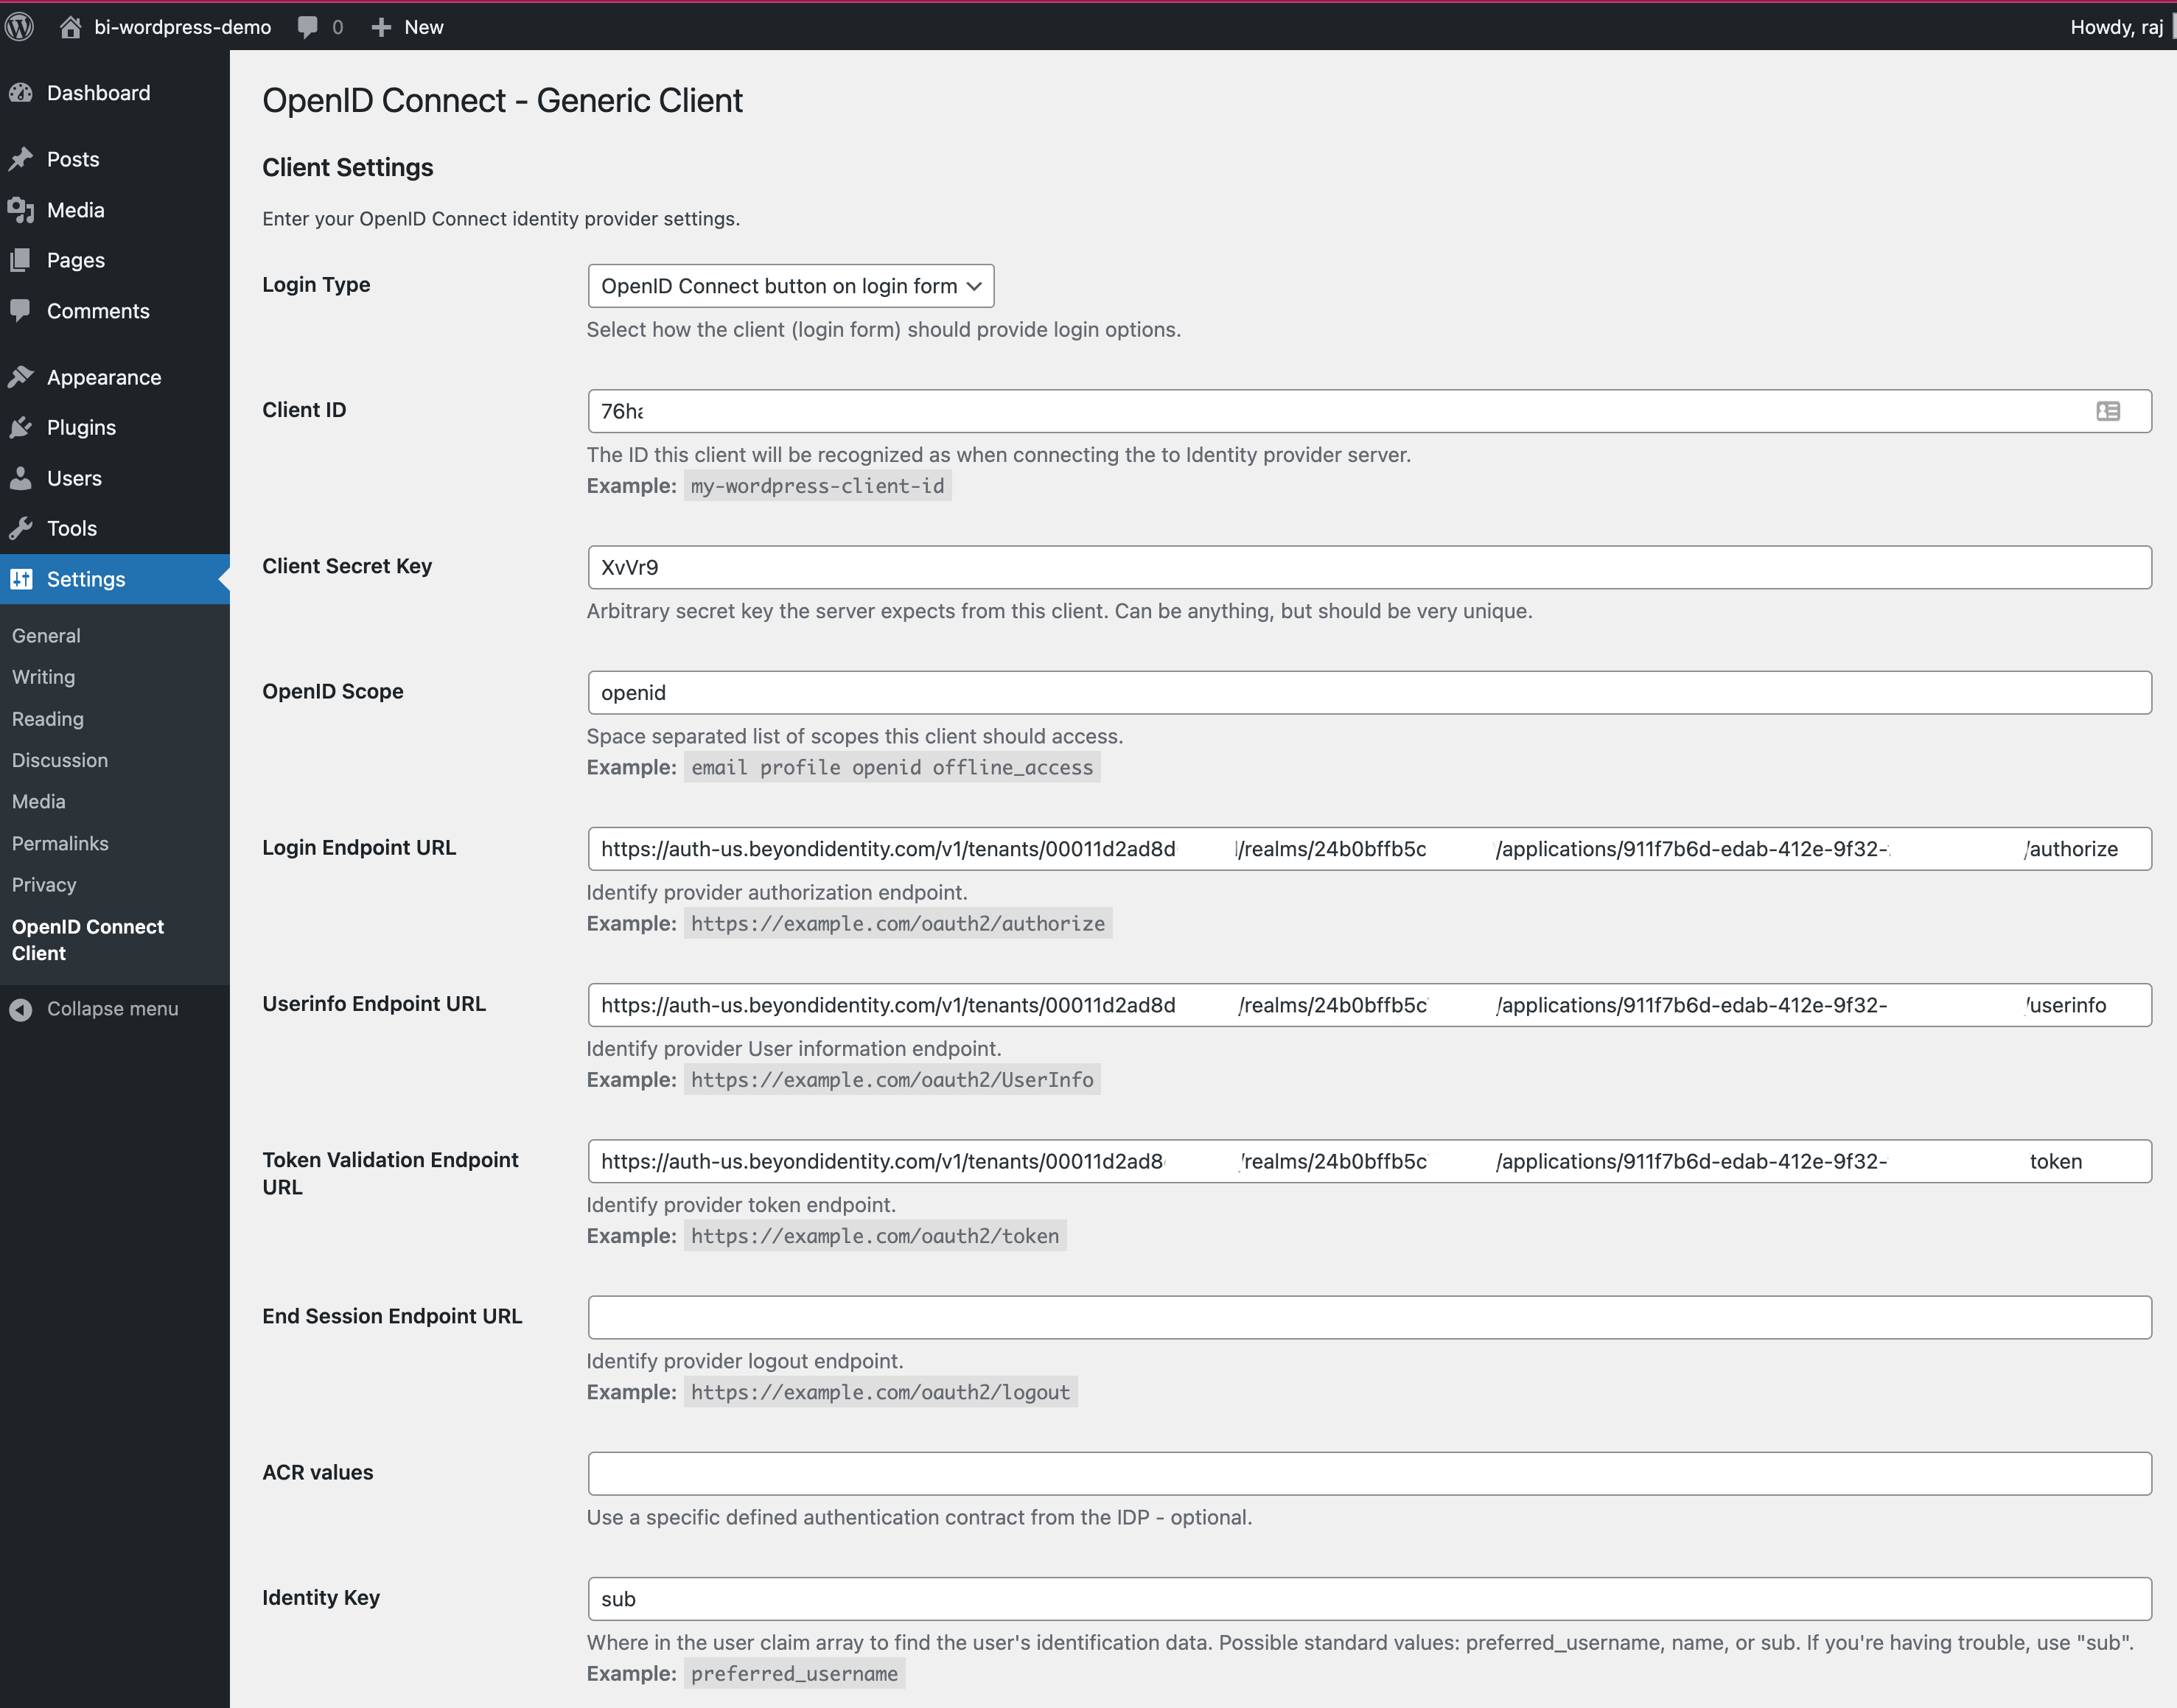Click the Tools icon in sidebar
The image size is (2177, 1708).
tap(25, 526)
